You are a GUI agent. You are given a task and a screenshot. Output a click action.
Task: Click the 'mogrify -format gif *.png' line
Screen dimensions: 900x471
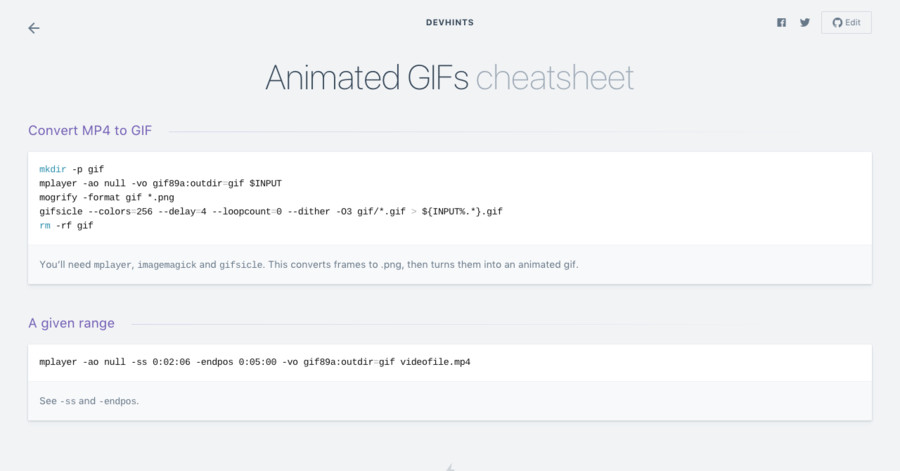[107, 197]
